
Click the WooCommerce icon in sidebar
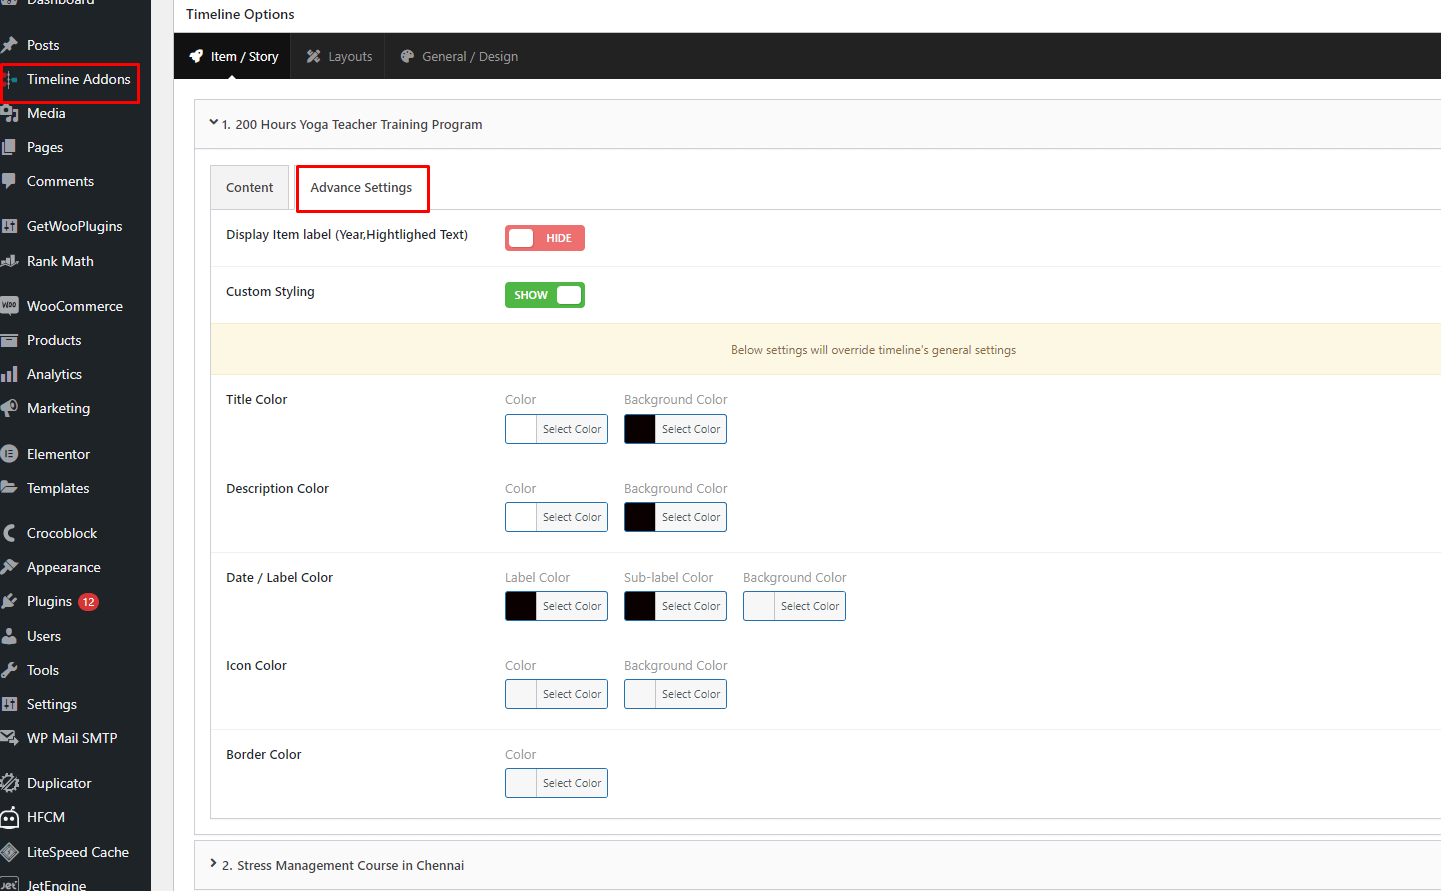[x=9, y=306]
